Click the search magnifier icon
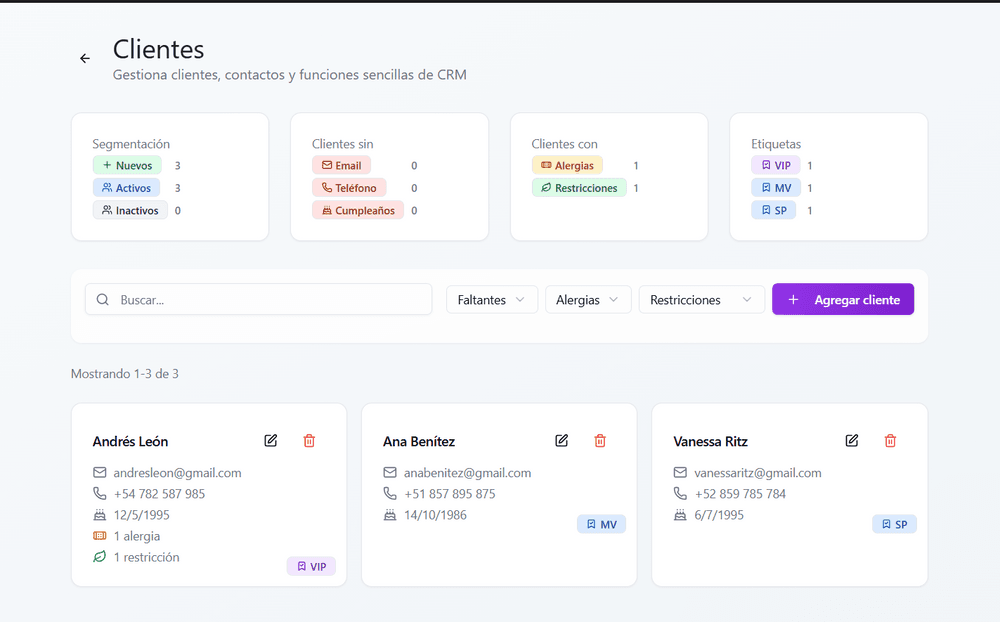 [103, 300]
